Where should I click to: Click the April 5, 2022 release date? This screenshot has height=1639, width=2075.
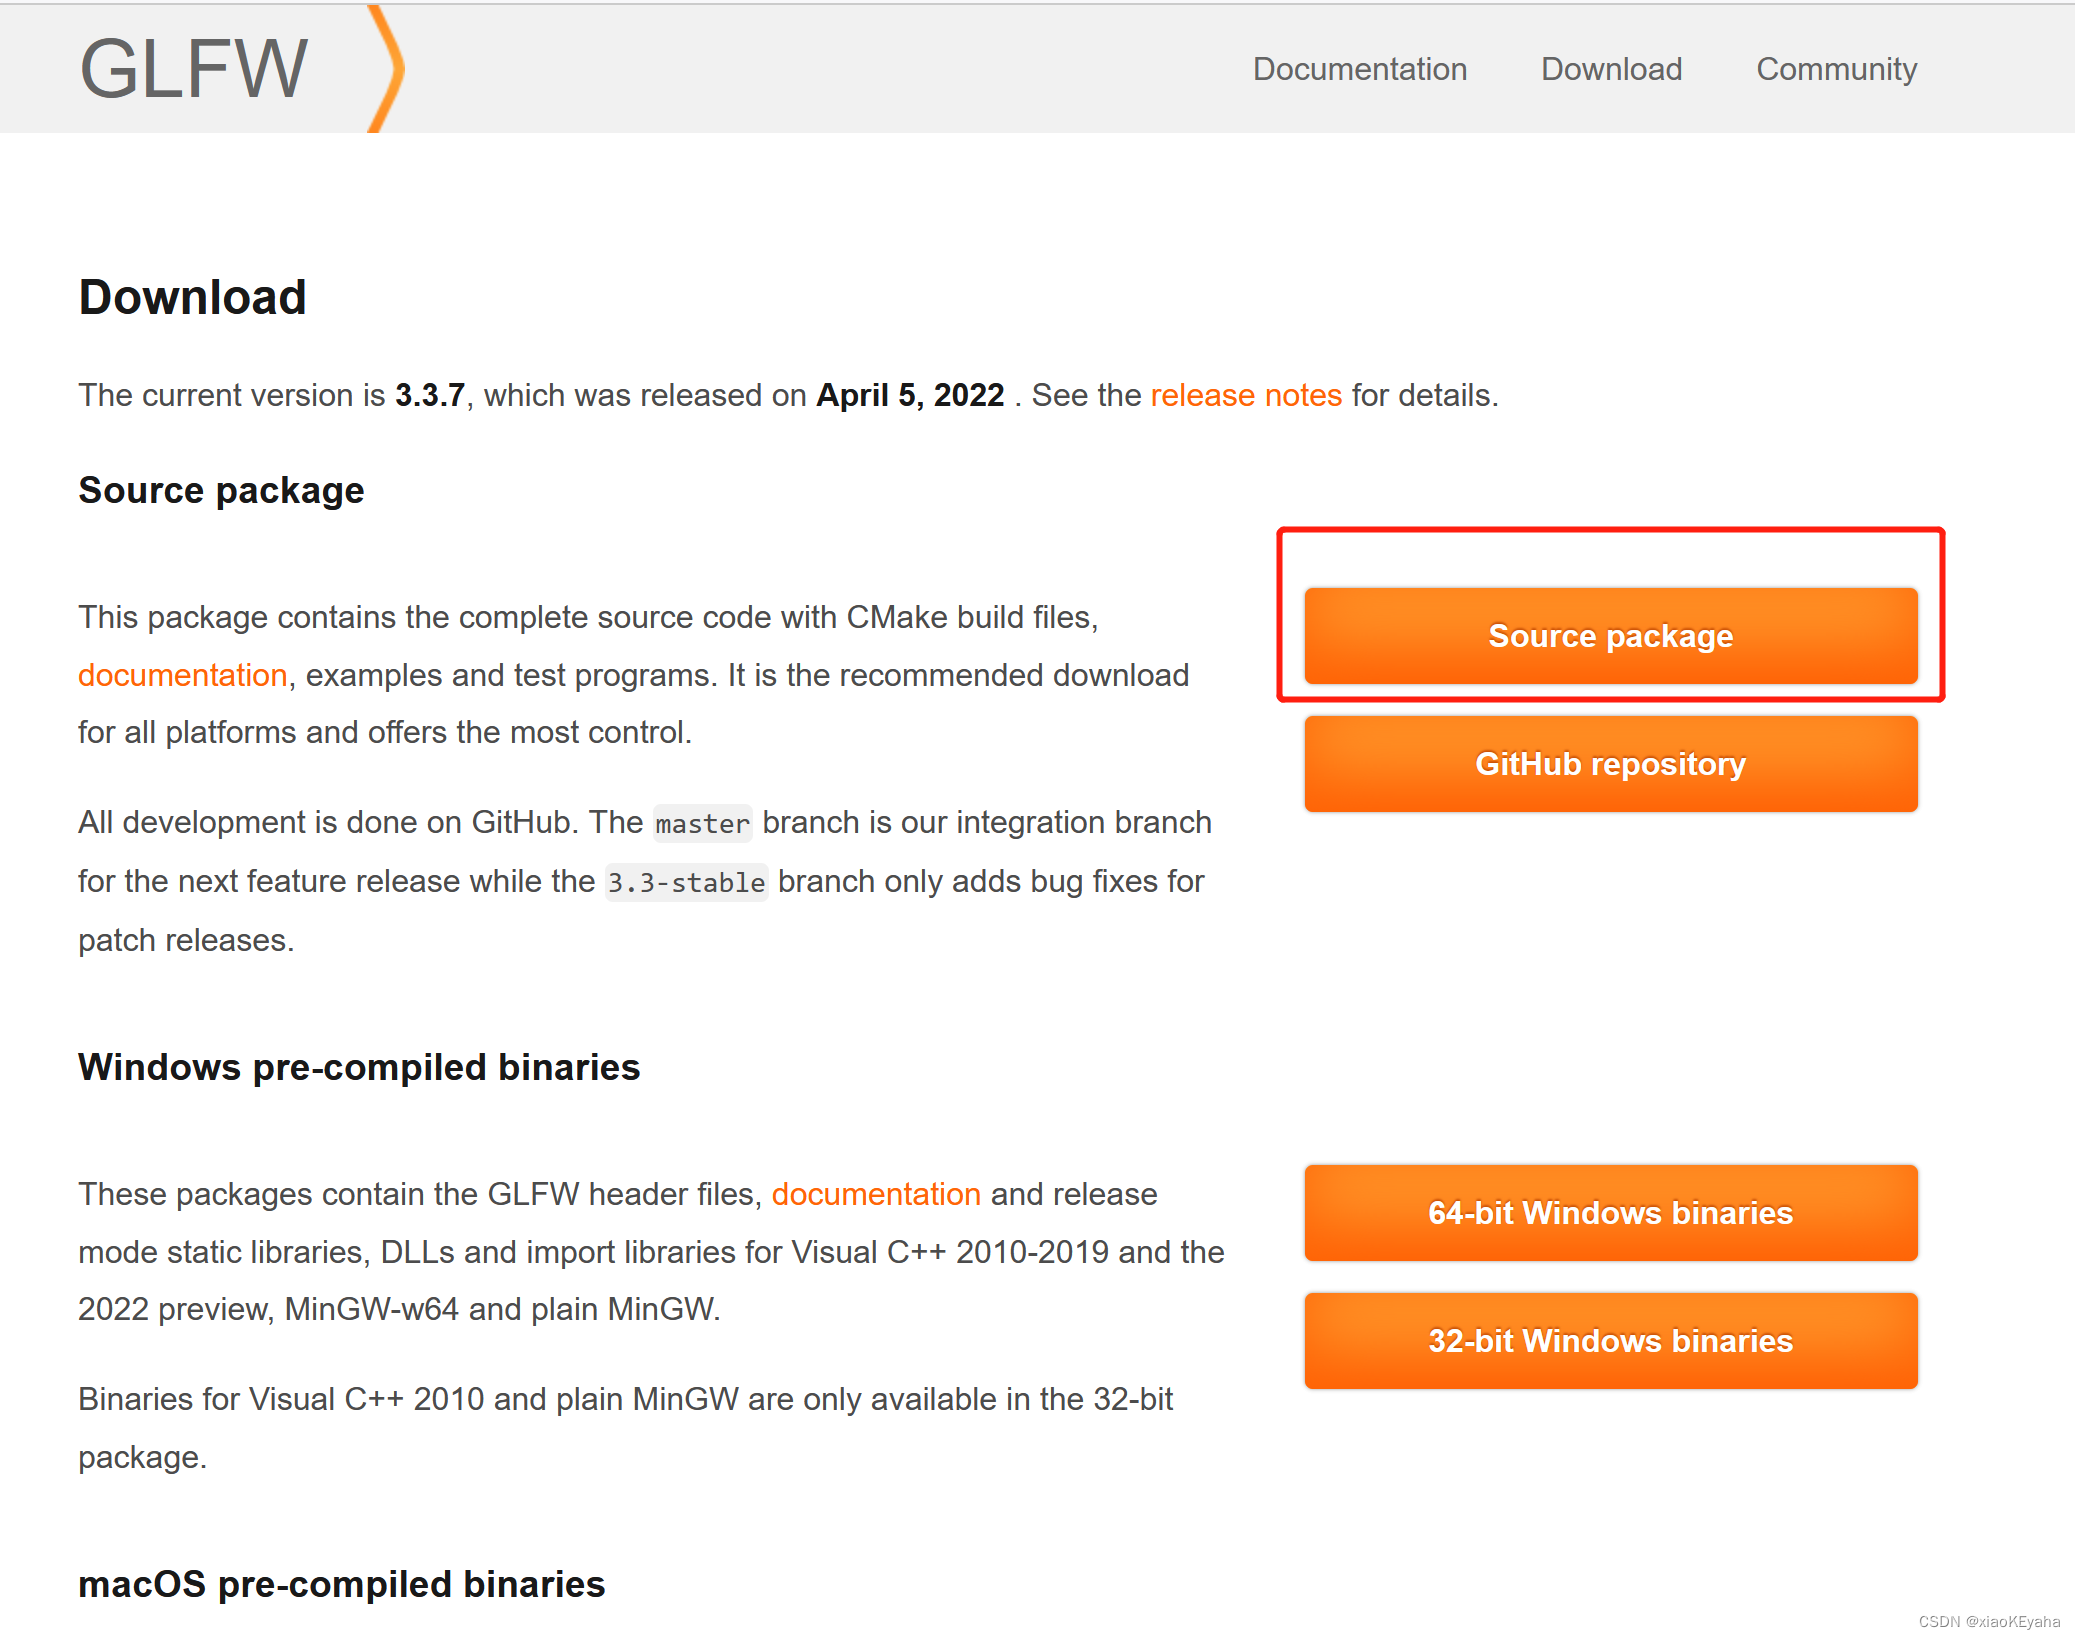(x=910, y=395)
